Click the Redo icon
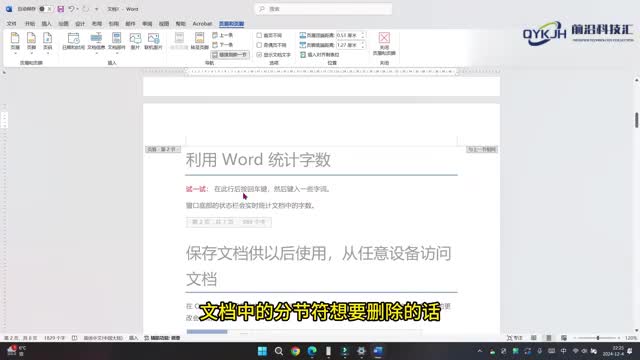Screen dimensions: 640x360 [86, 9]
